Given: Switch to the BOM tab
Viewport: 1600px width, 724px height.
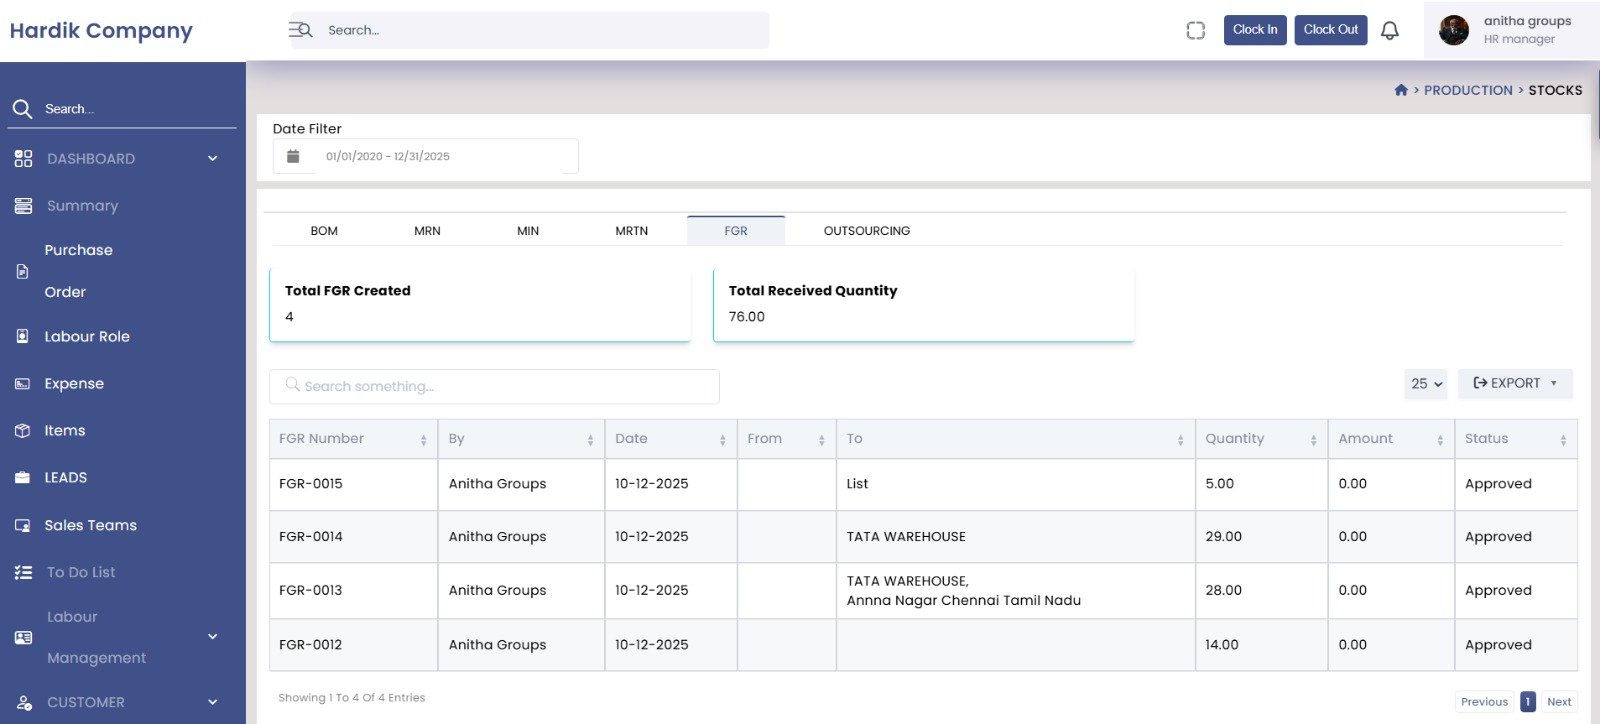Looking at the screenshot, I should point(324,231).
